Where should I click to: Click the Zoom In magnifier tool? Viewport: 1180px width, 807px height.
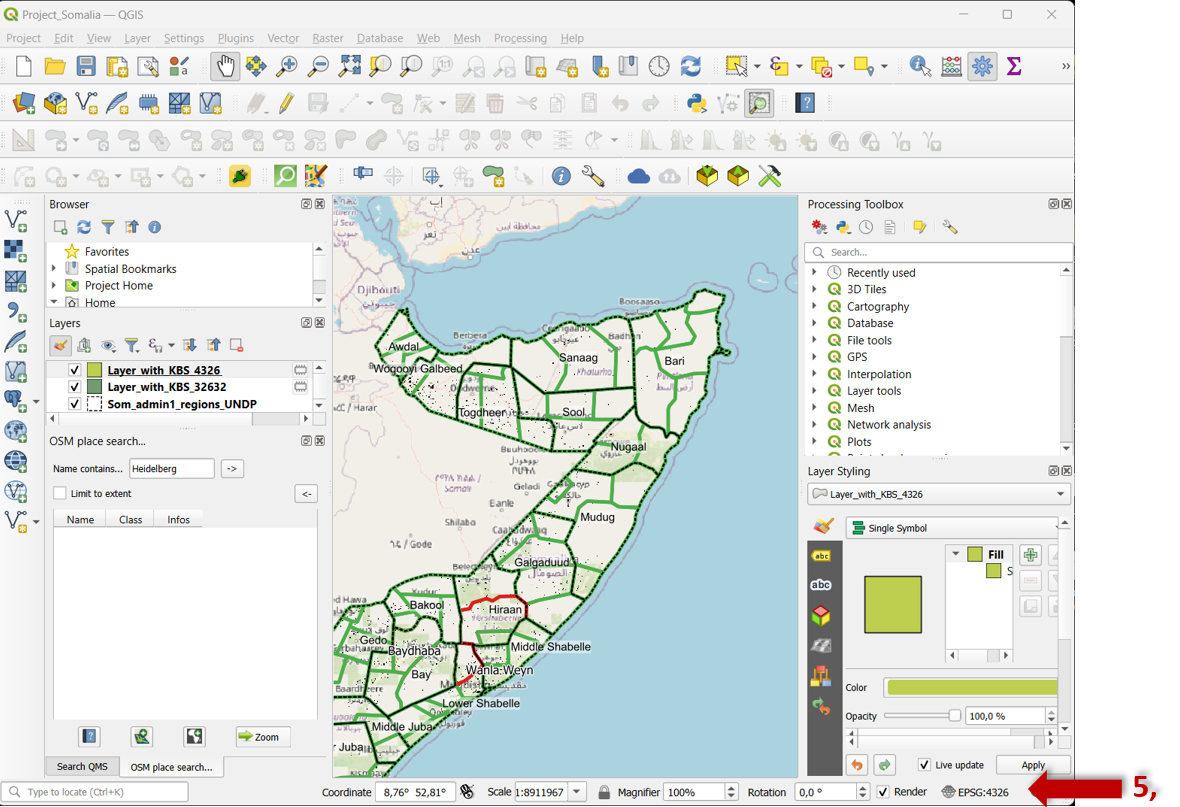coord(287,67)
